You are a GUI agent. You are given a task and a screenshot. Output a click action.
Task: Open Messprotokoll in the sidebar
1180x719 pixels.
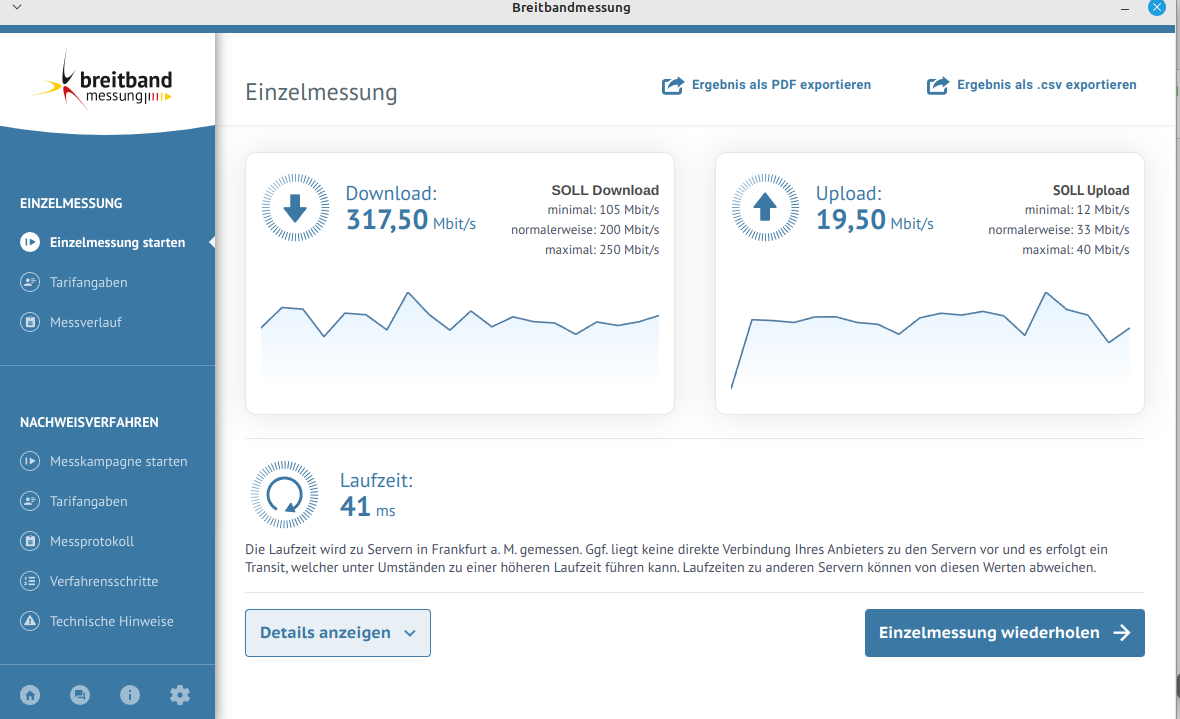click(x=91, y=541)
